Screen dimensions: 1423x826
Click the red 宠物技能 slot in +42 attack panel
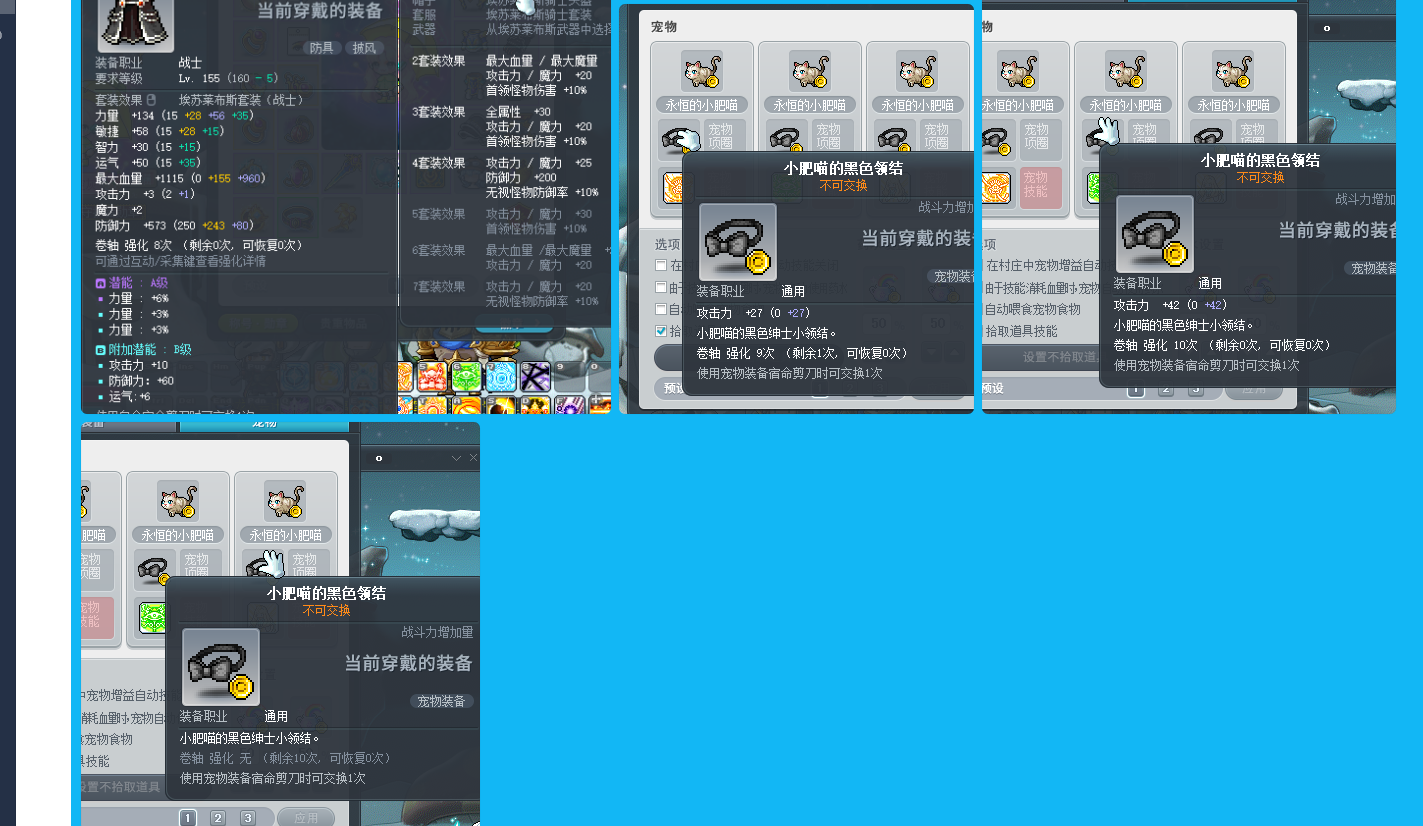(1040, 188)
